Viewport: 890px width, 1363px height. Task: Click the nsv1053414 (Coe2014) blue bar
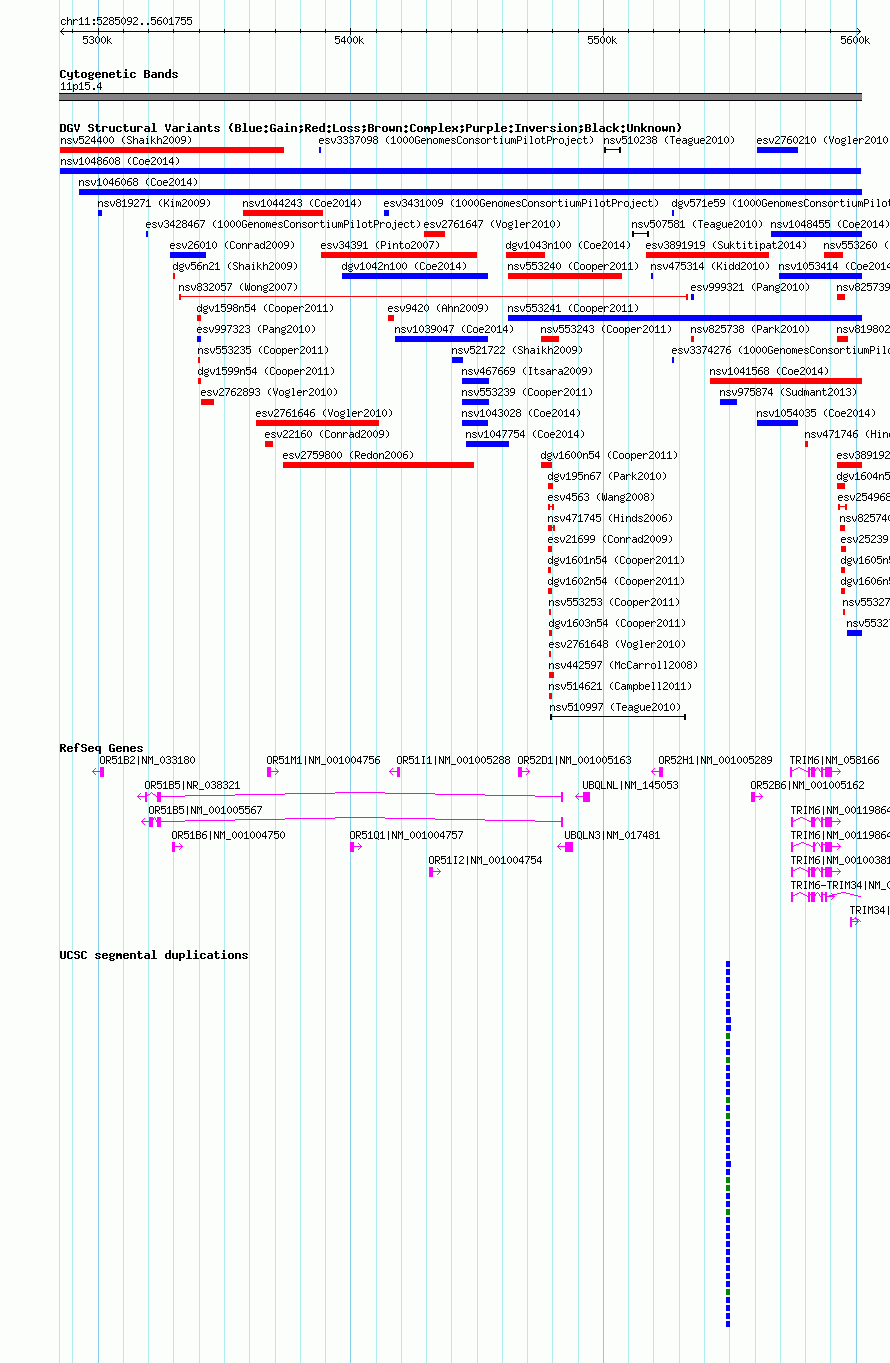pyautogui.click(x=820, y=276)
